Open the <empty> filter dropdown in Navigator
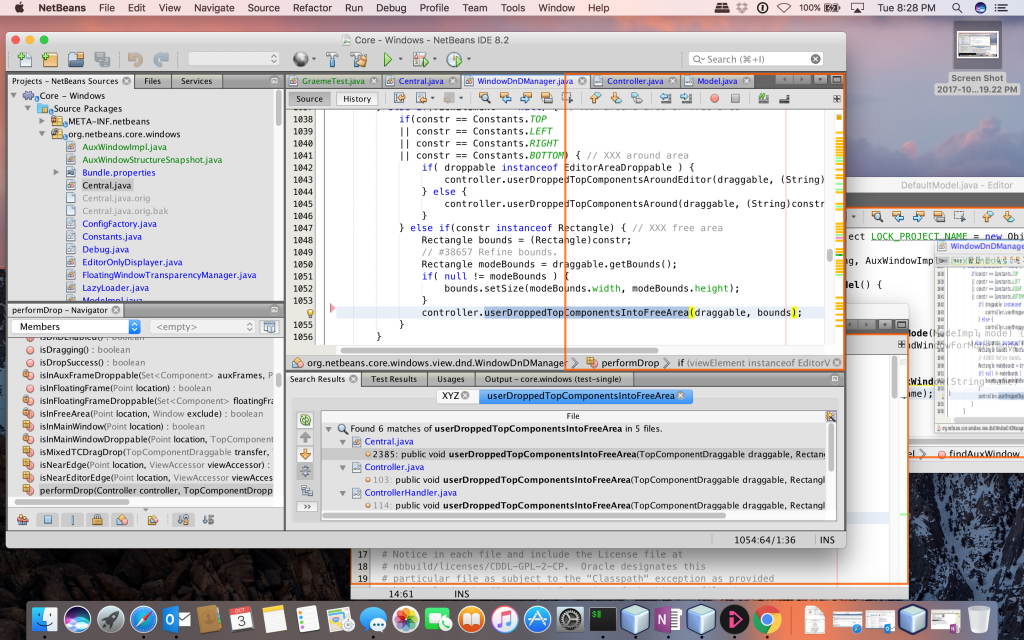The image size is (1024, 640). (203, 327)
